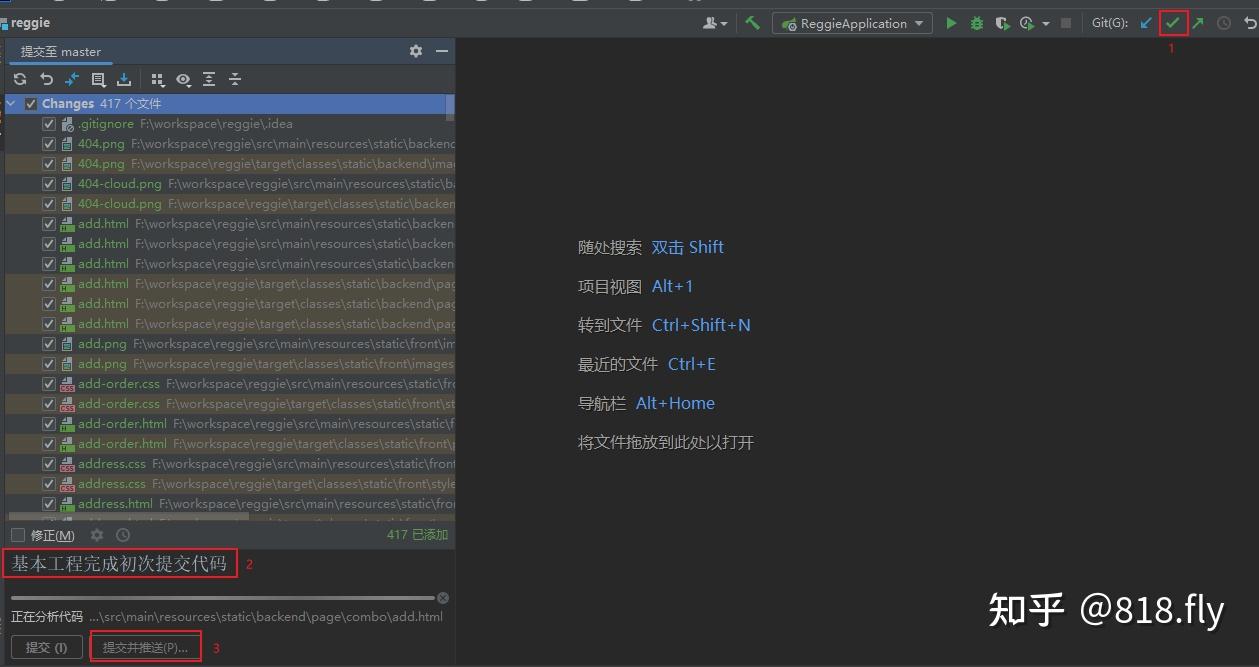The width and height of the screenshot is (1259, 667).
Task: Enable the Amend 修正(M) checkbox
Action: pyautogui.click(x=18, y=535)
